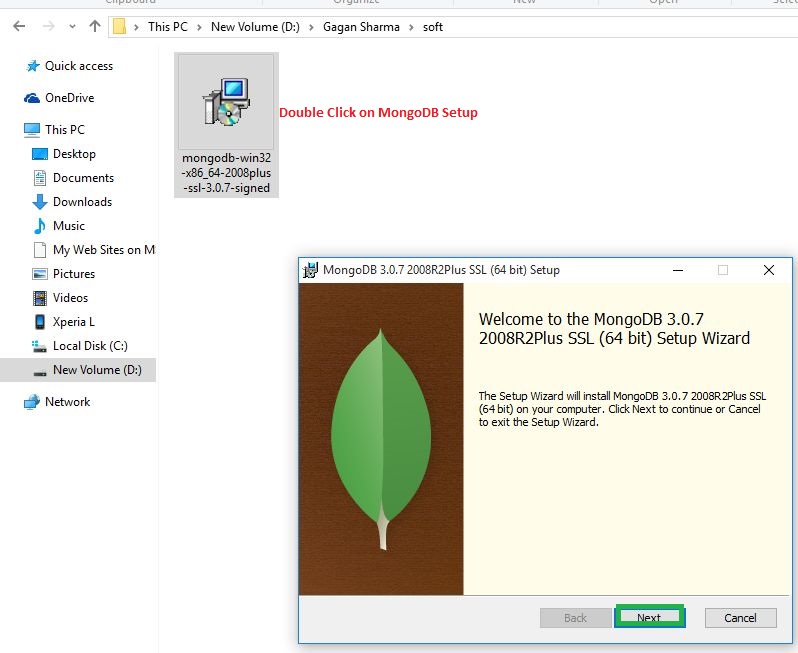Image resolution: width=798 pixels, height=653 pixels.
Task: Close the MongoDB Setup window
Action: [769, 270]
